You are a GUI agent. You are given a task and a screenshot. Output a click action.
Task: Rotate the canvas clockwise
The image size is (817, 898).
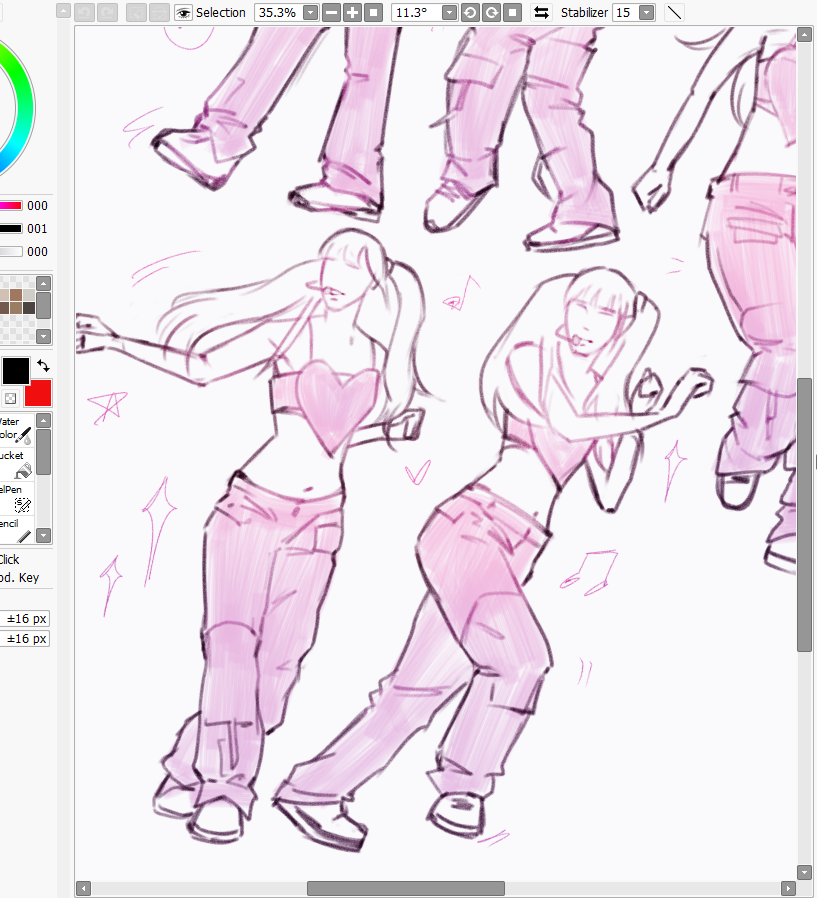pos(489,12)
